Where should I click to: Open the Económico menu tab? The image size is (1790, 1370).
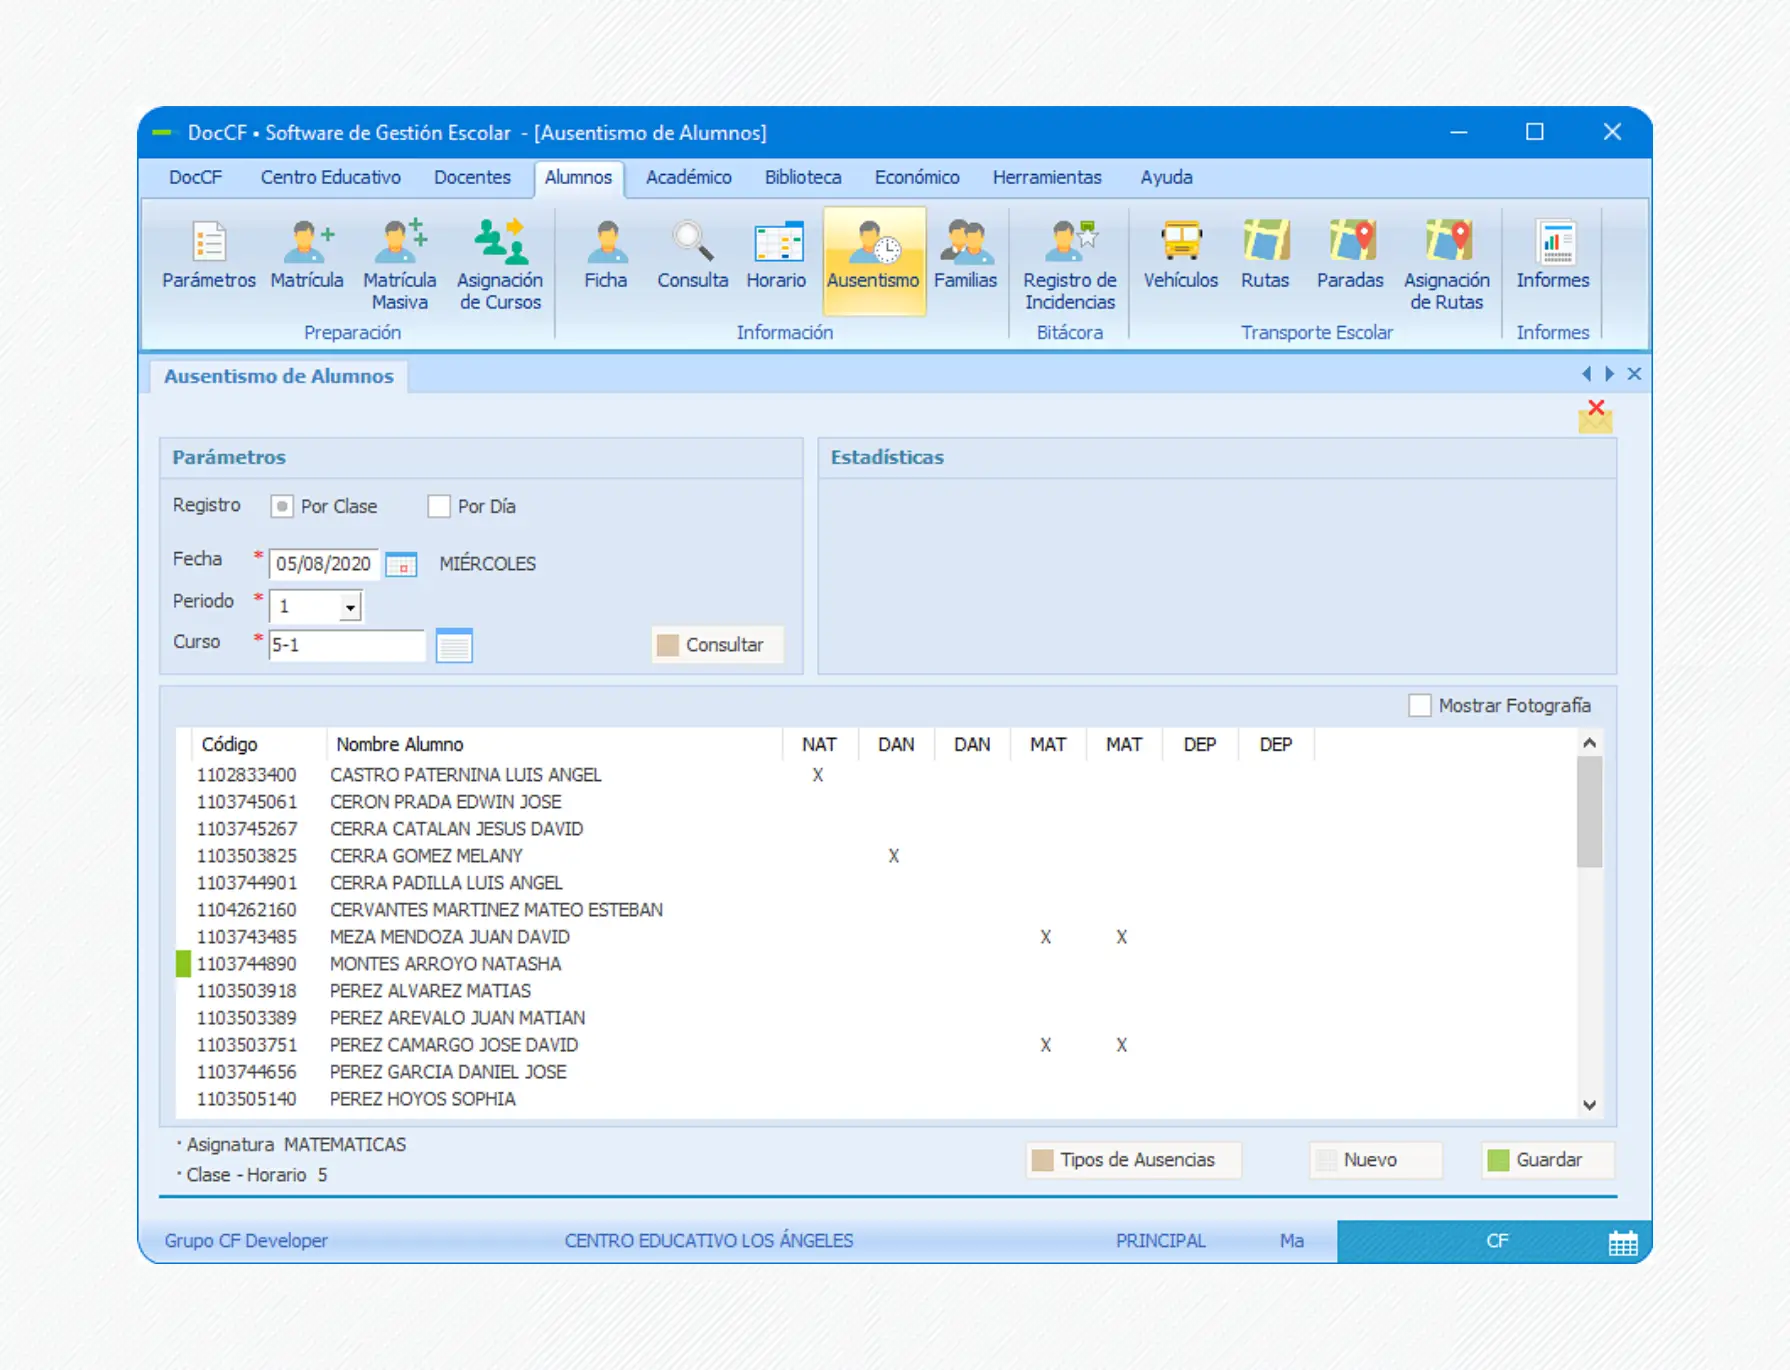click(916, 177)
